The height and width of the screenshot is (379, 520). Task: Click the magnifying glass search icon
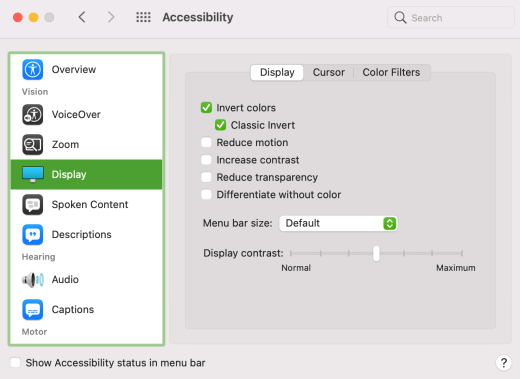pos(400,17)
